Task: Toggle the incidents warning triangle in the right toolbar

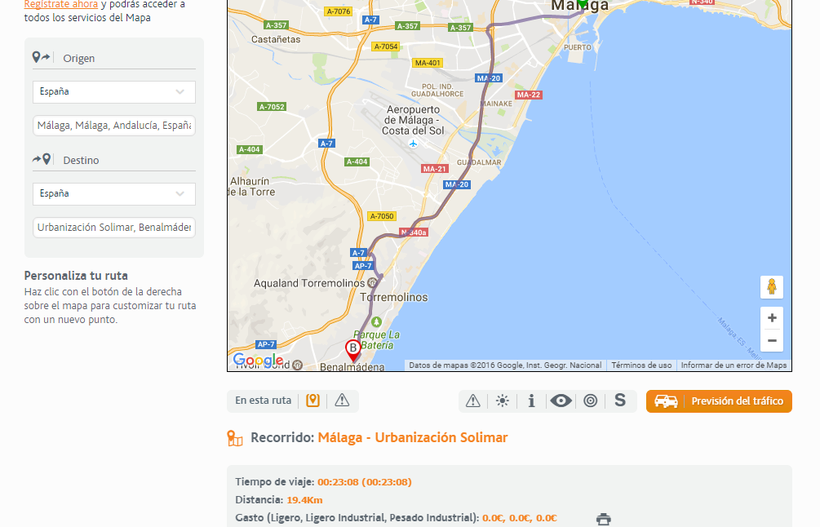Action: click(473, 401)
